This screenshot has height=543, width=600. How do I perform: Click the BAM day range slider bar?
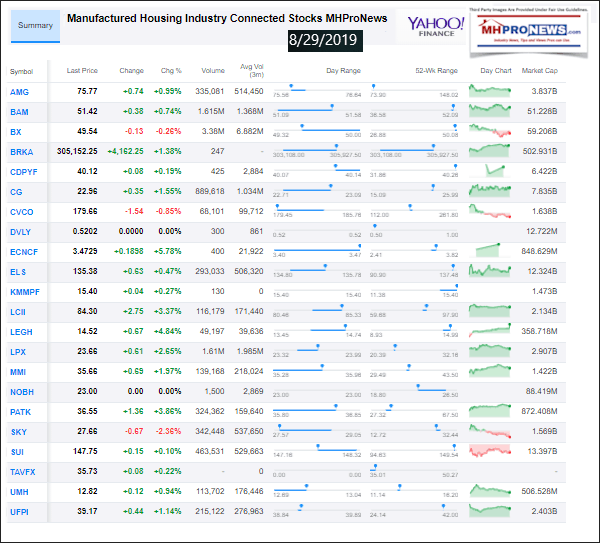click(x=317, y=109)
